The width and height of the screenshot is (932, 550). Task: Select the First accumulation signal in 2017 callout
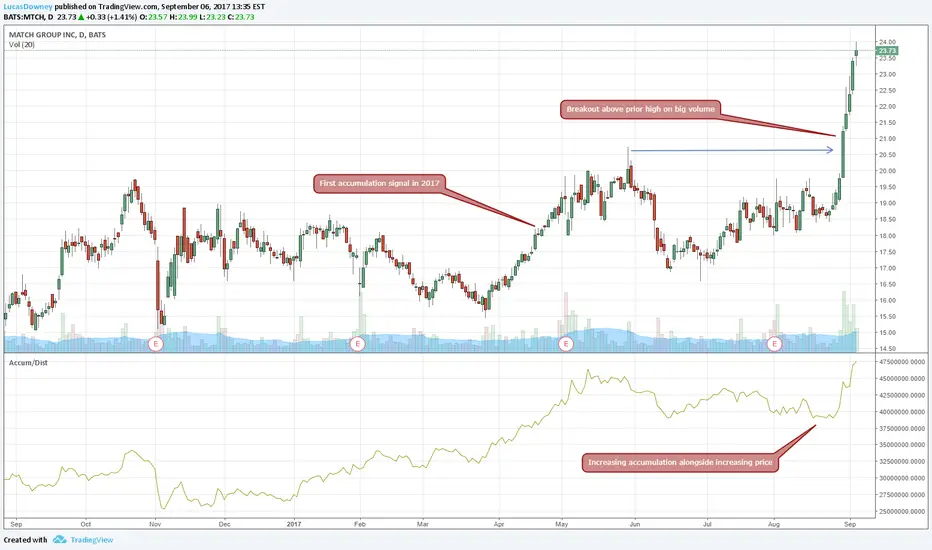coord(379,183)
